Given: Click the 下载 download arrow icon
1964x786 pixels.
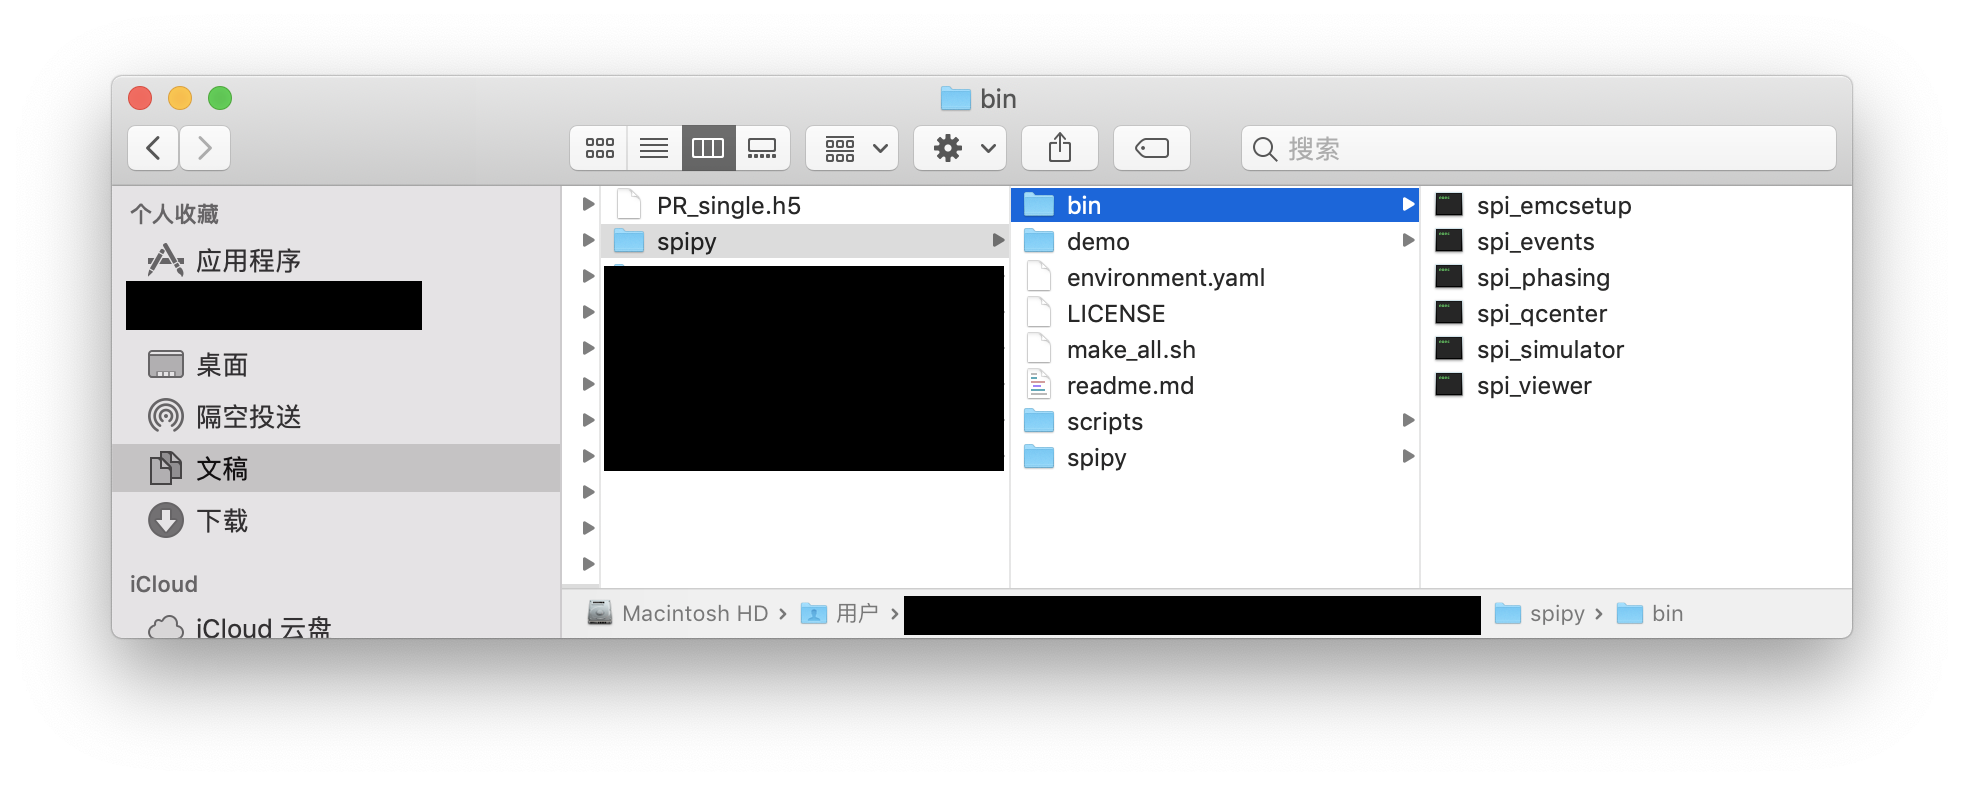Looking at the screenshot, I should (166, 520).
